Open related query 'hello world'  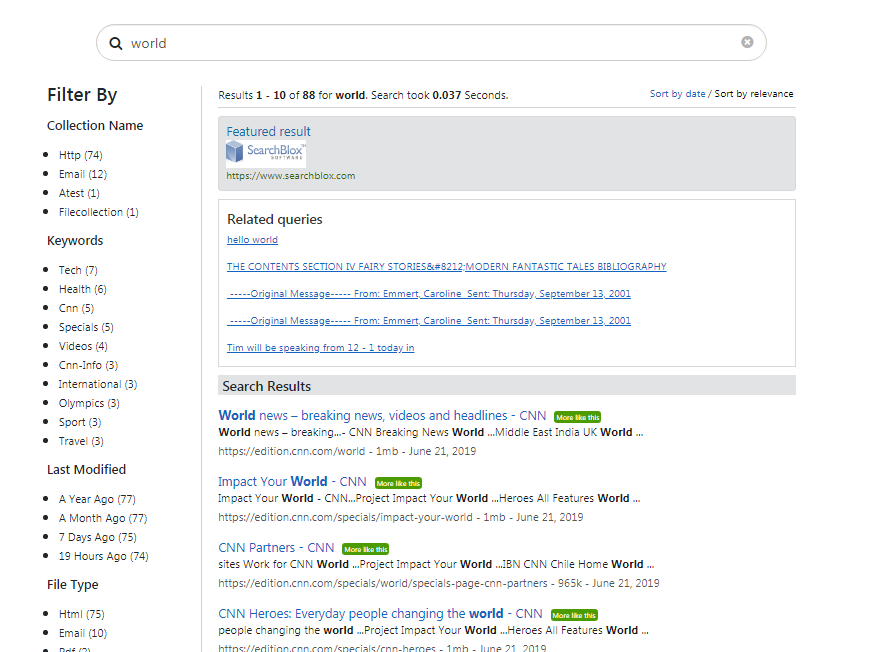click(252, 240)
